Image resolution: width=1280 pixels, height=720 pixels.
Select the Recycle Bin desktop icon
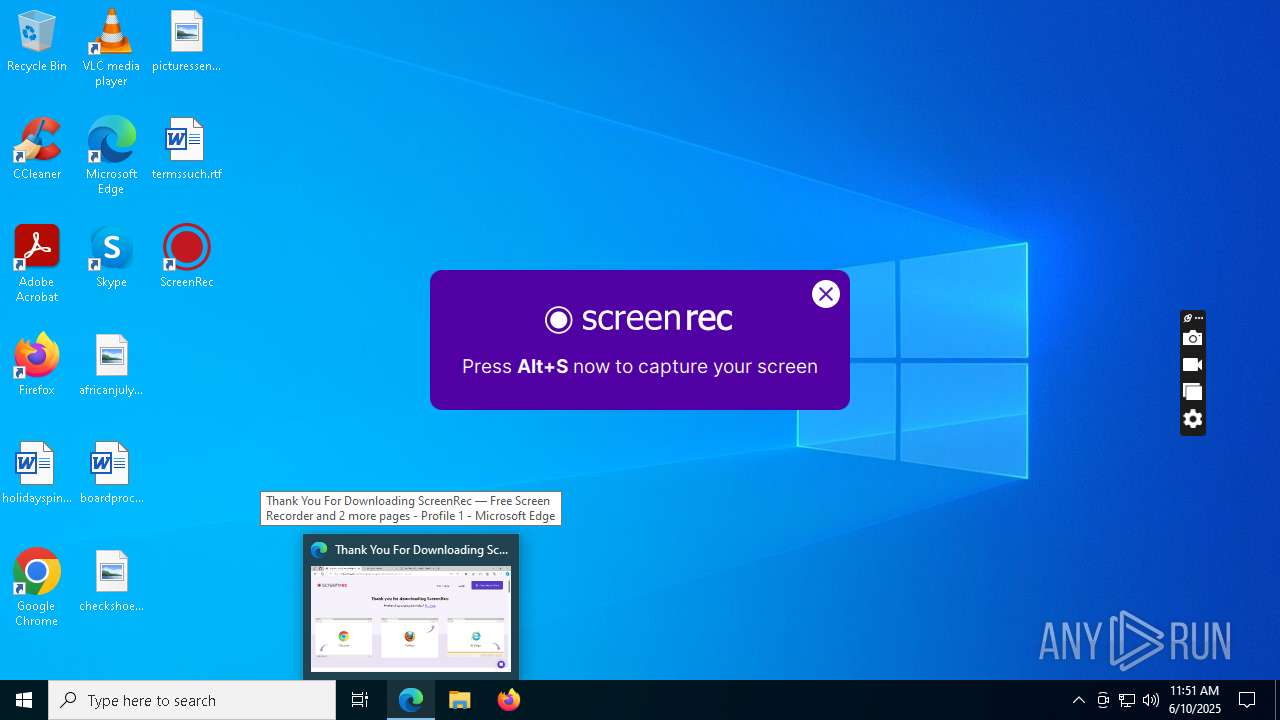37,41
